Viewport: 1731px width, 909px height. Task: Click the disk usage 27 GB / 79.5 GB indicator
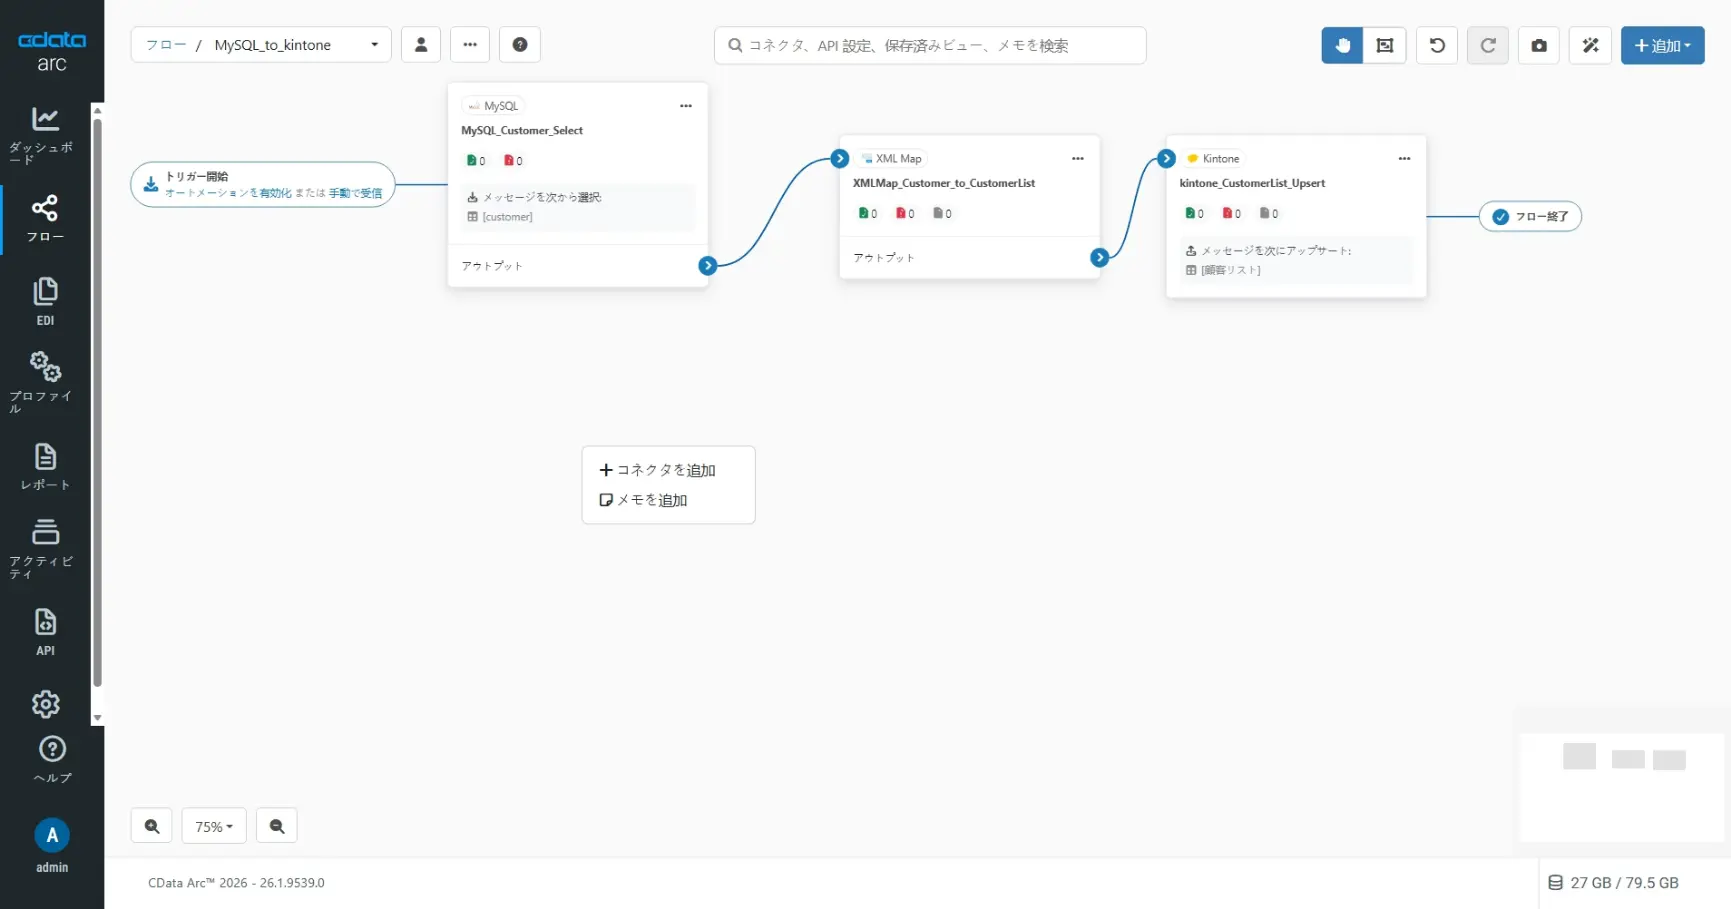1614,883
